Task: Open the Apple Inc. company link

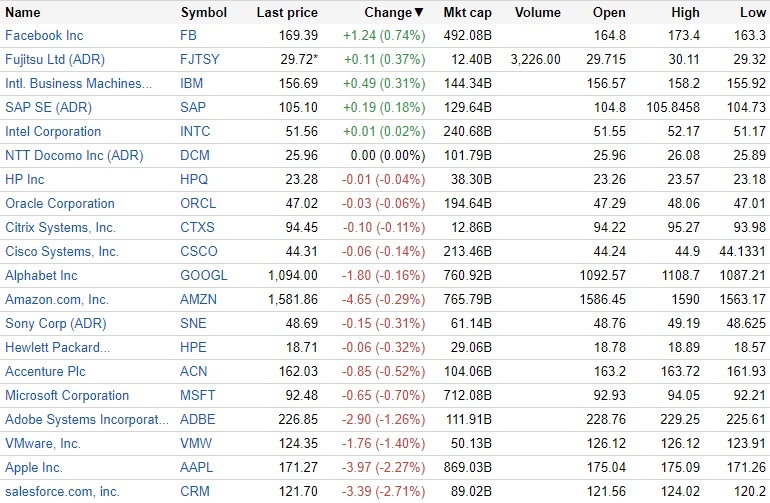Action: point(34,468)
